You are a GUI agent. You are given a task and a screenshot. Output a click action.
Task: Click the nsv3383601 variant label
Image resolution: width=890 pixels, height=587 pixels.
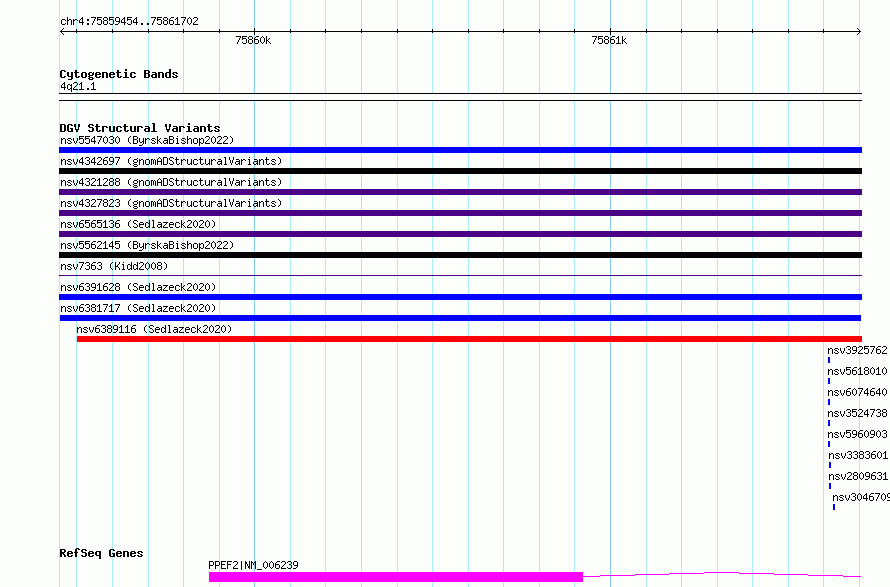(858, 455)
